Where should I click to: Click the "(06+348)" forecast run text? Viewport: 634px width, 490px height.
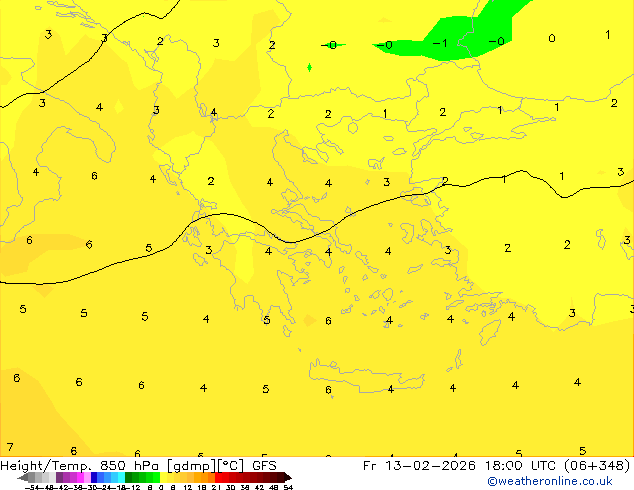point(598,466)
